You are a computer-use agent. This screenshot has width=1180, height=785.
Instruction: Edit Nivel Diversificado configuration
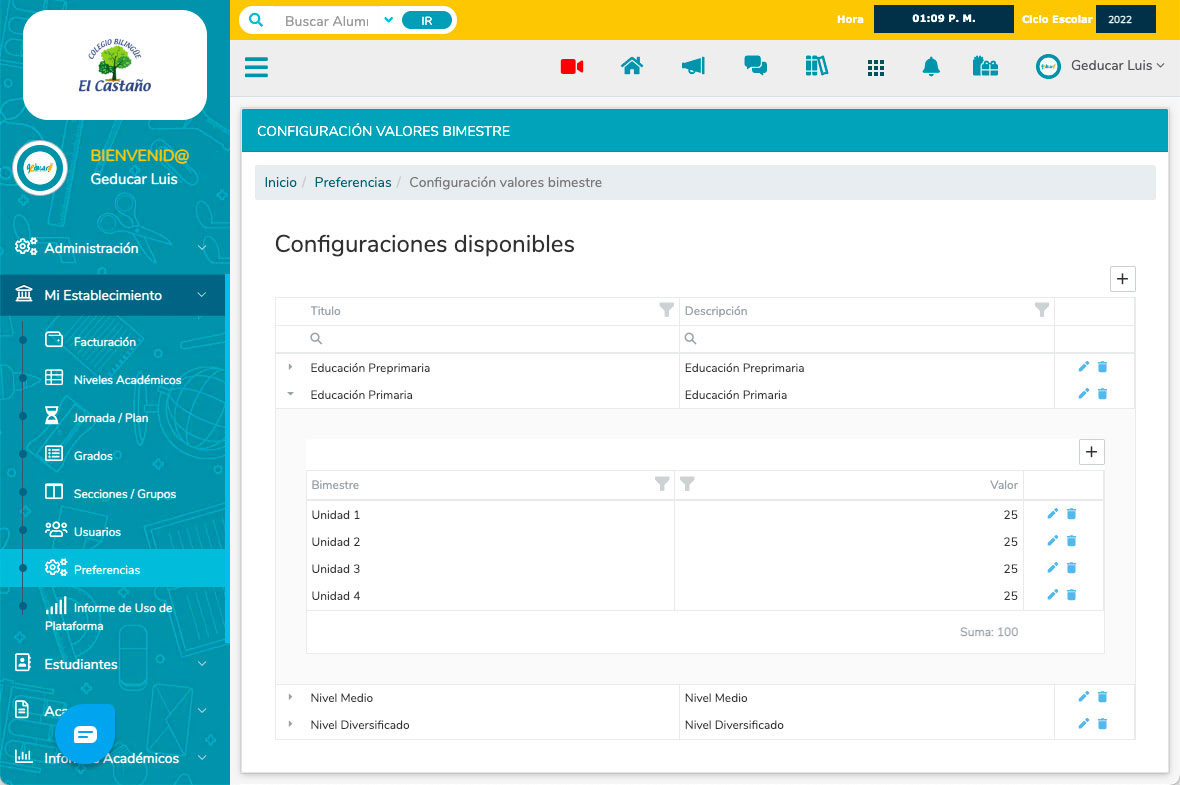tap(1084, 724)
